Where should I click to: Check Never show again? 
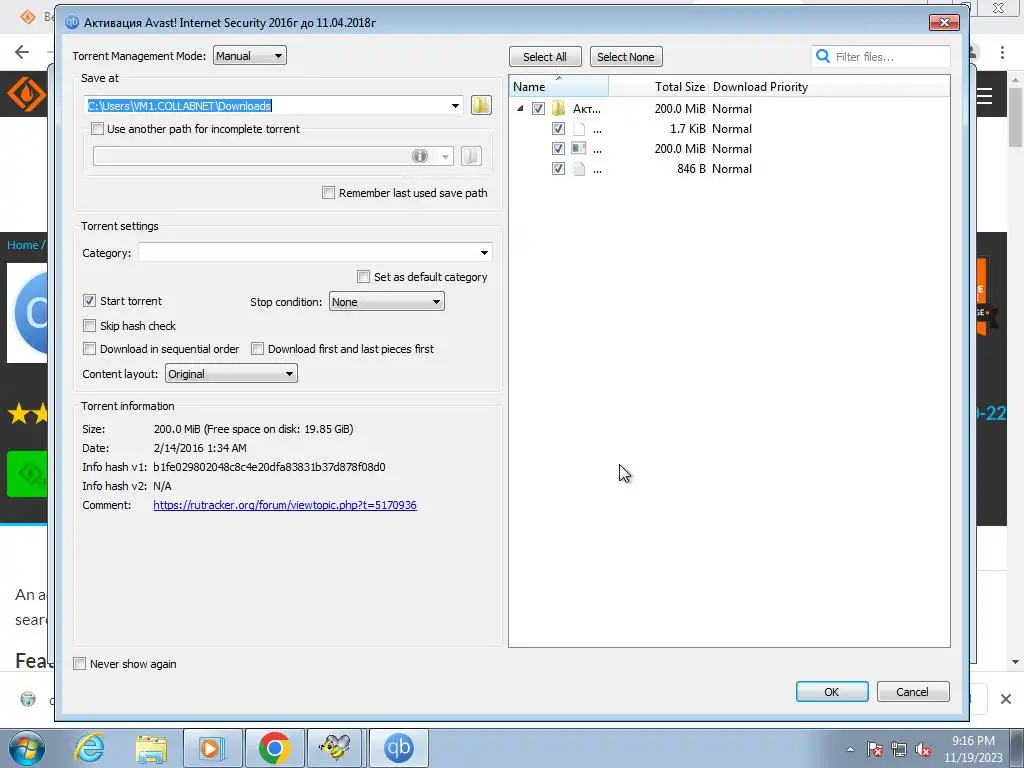[80, 664]
